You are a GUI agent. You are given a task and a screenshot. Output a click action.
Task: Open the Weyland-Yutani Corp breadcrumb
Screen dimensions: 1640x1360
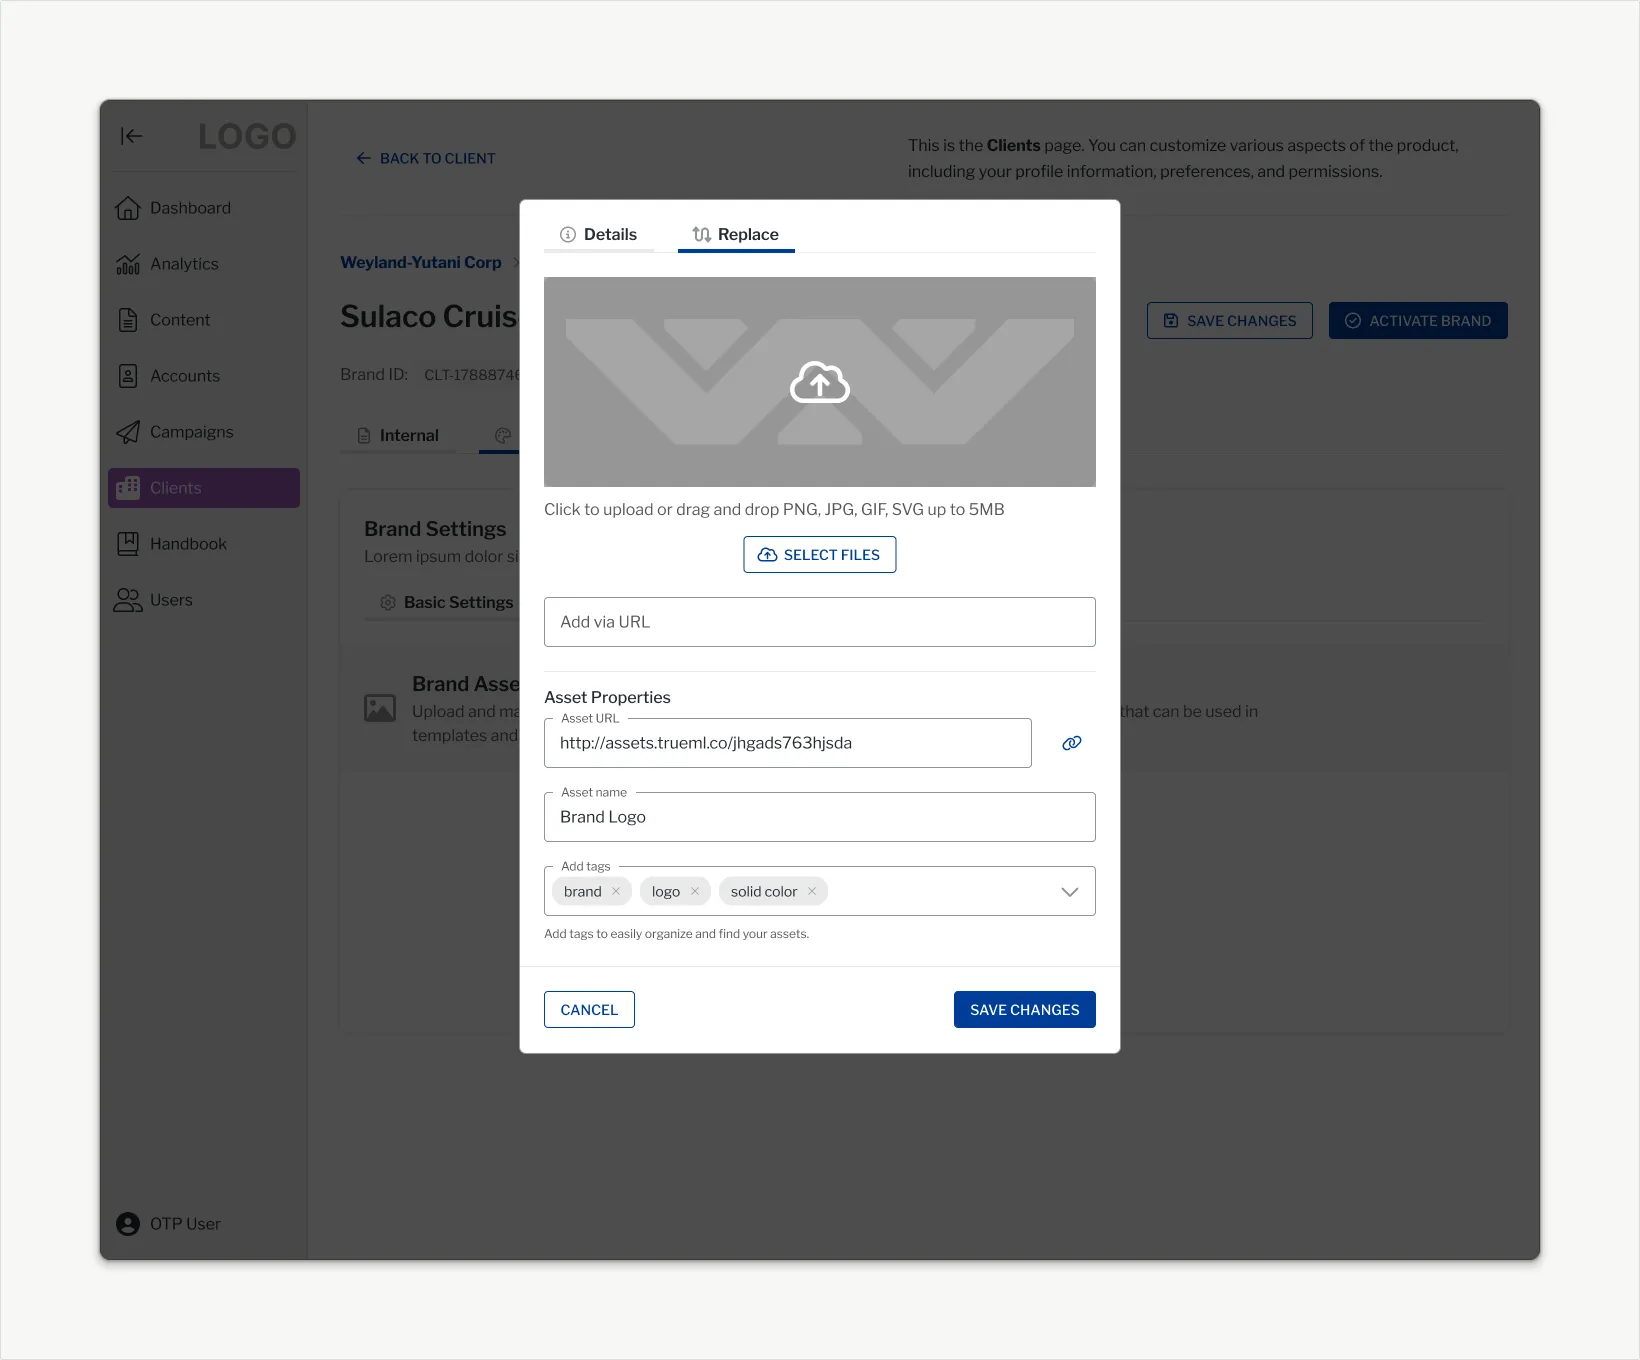pos(421,262)
